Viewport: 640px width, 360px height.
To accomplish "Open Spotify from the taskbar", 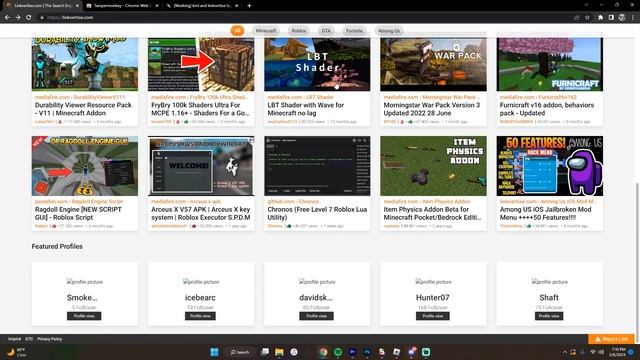I will pyautogui.click(x=338, y=352).
